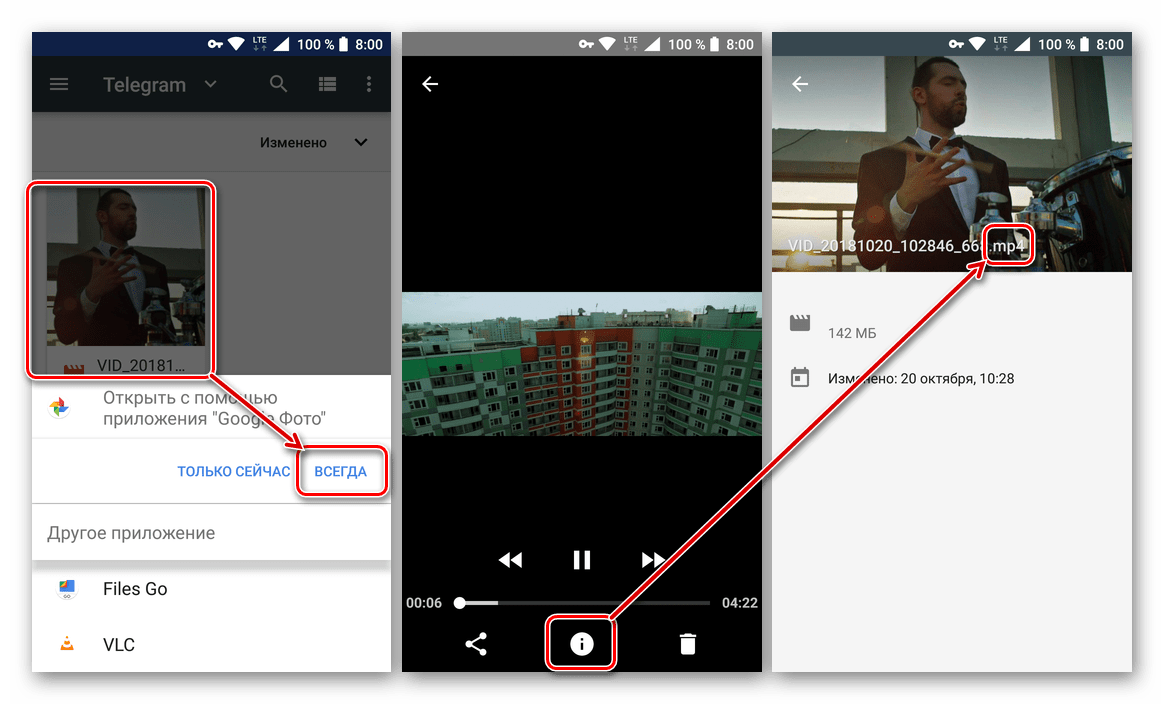This screenshot has height=704, width=1164.
Task: Expand the Telegram folder dropdown
Action: tap(210, 85)
